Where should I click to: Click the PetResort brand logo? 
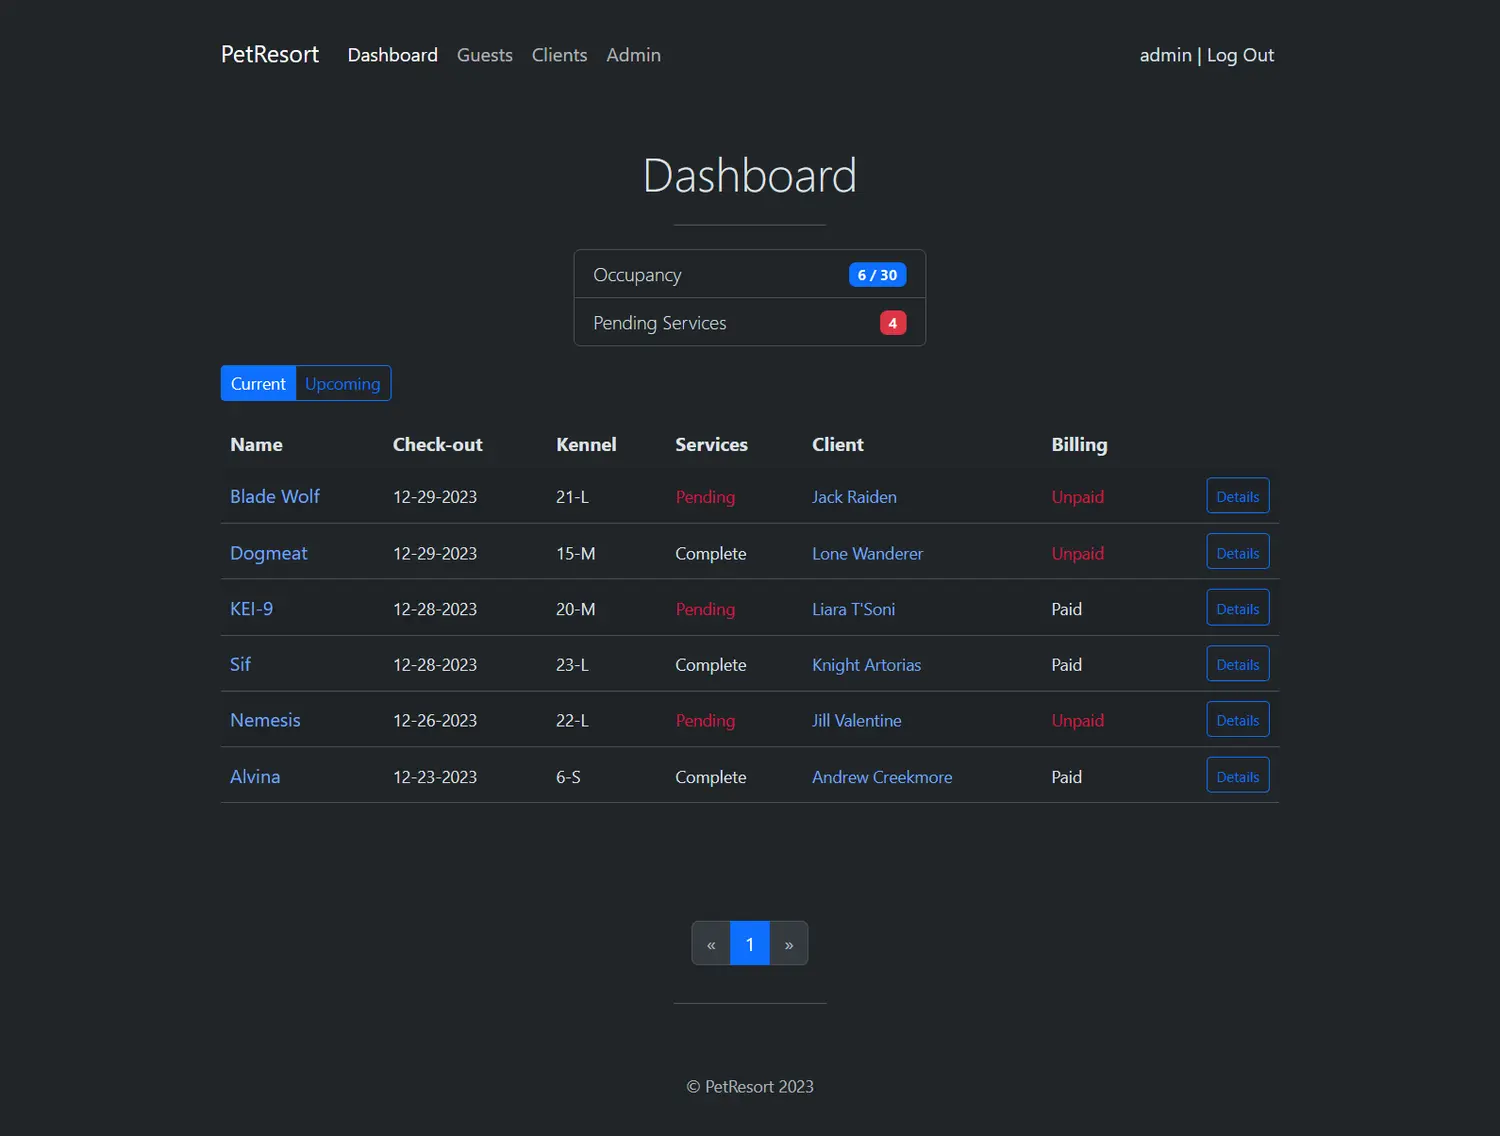click(x=269, y=54)
